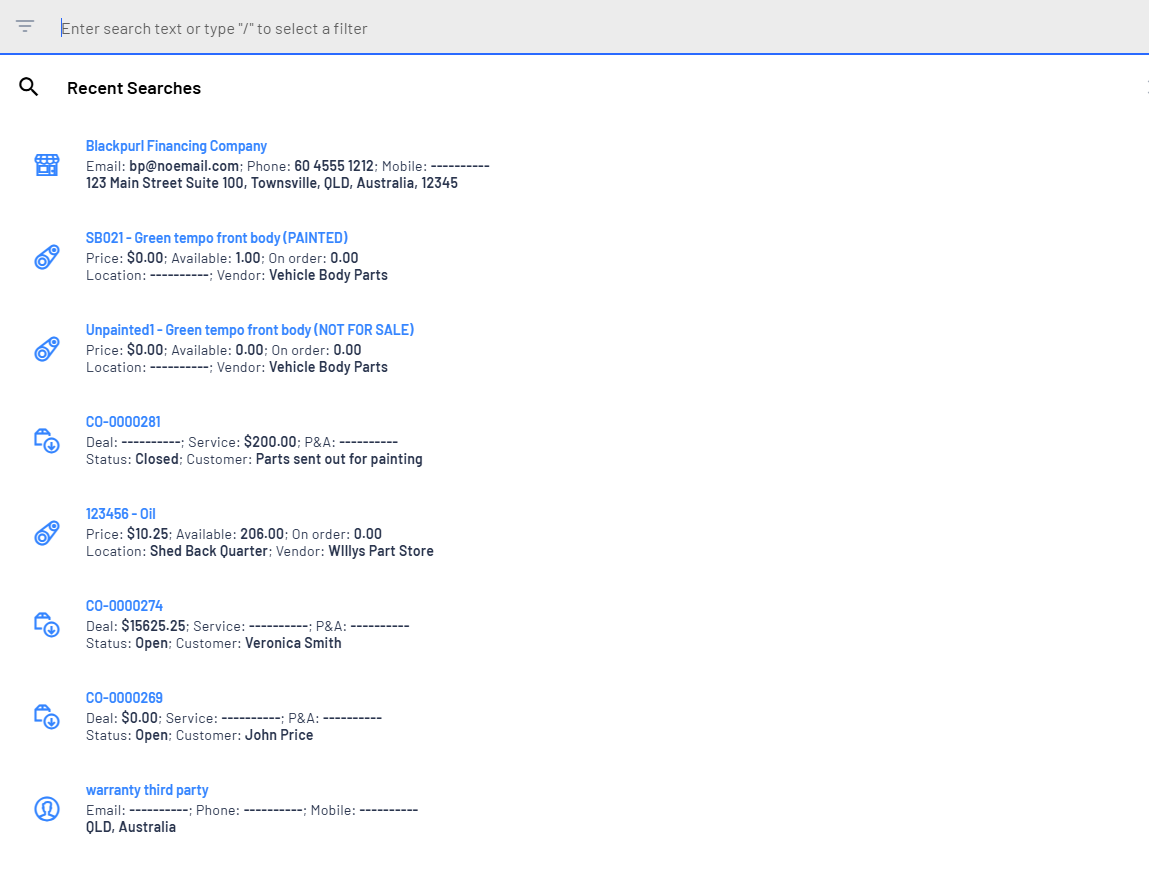Click the Recent Searches magnifier icon

click(x=29, y=87)
